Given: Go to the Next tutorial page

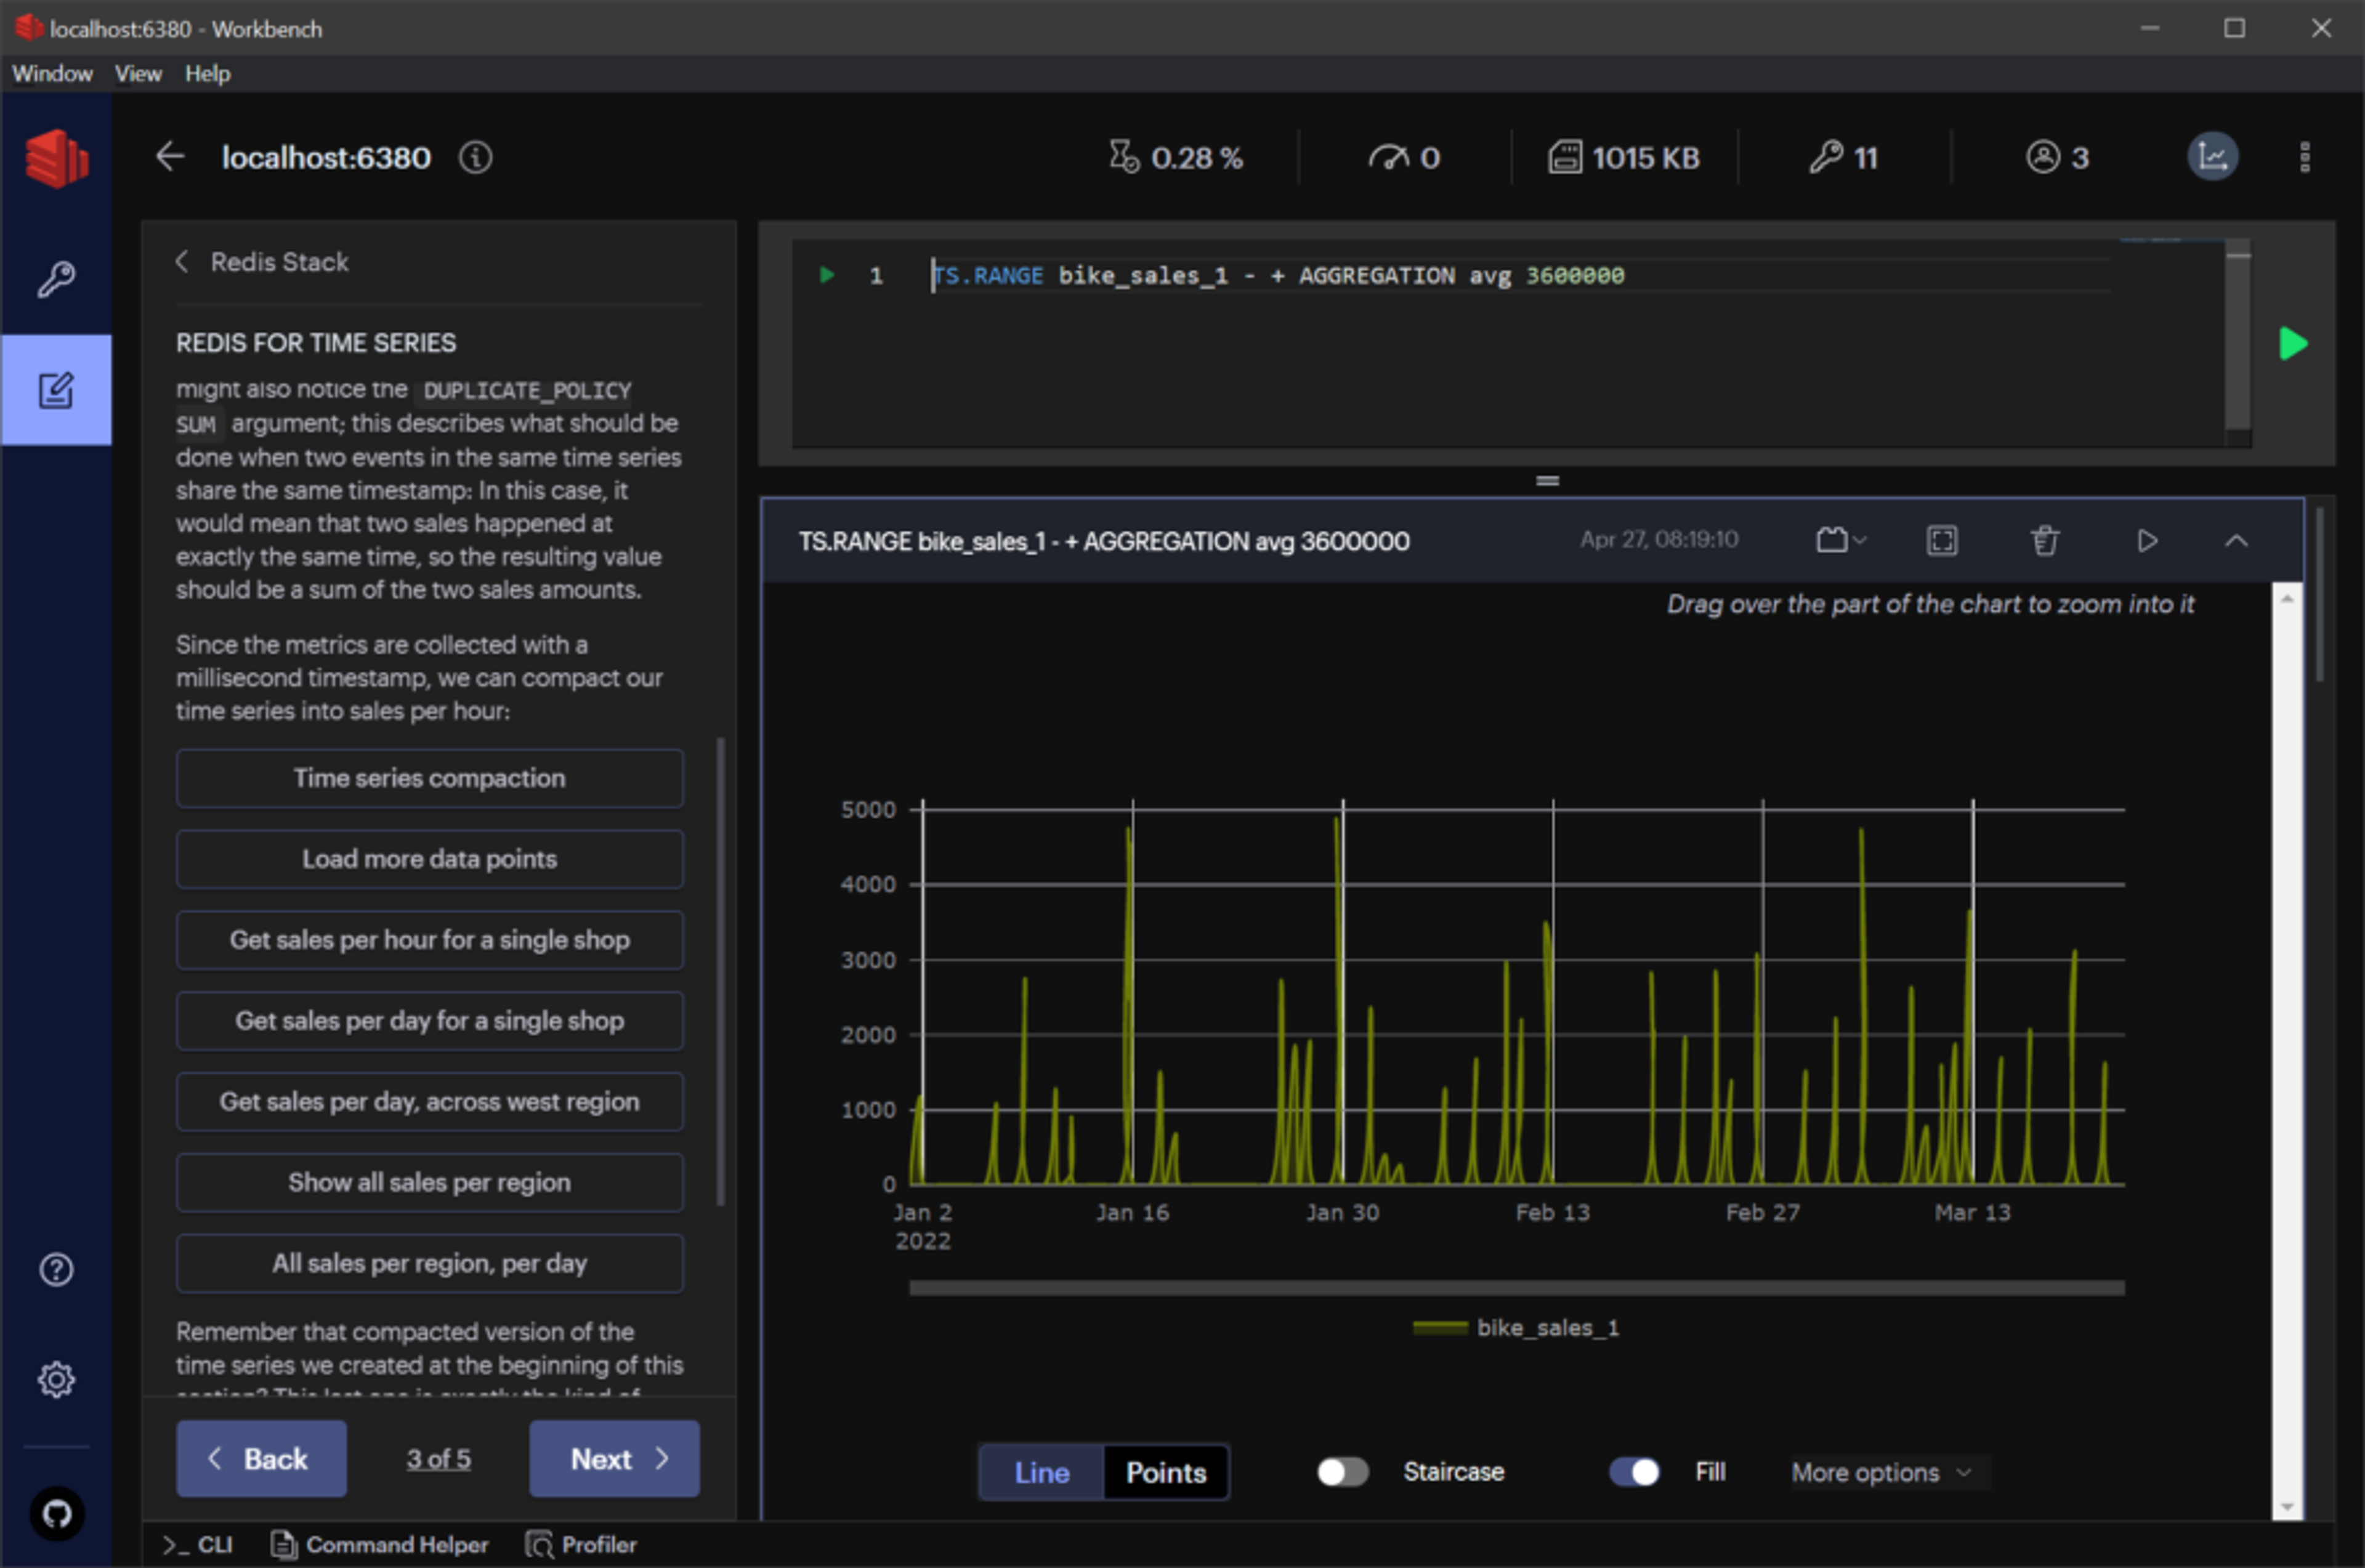Looking at the screenshot, I should (x=614, y=1459).
